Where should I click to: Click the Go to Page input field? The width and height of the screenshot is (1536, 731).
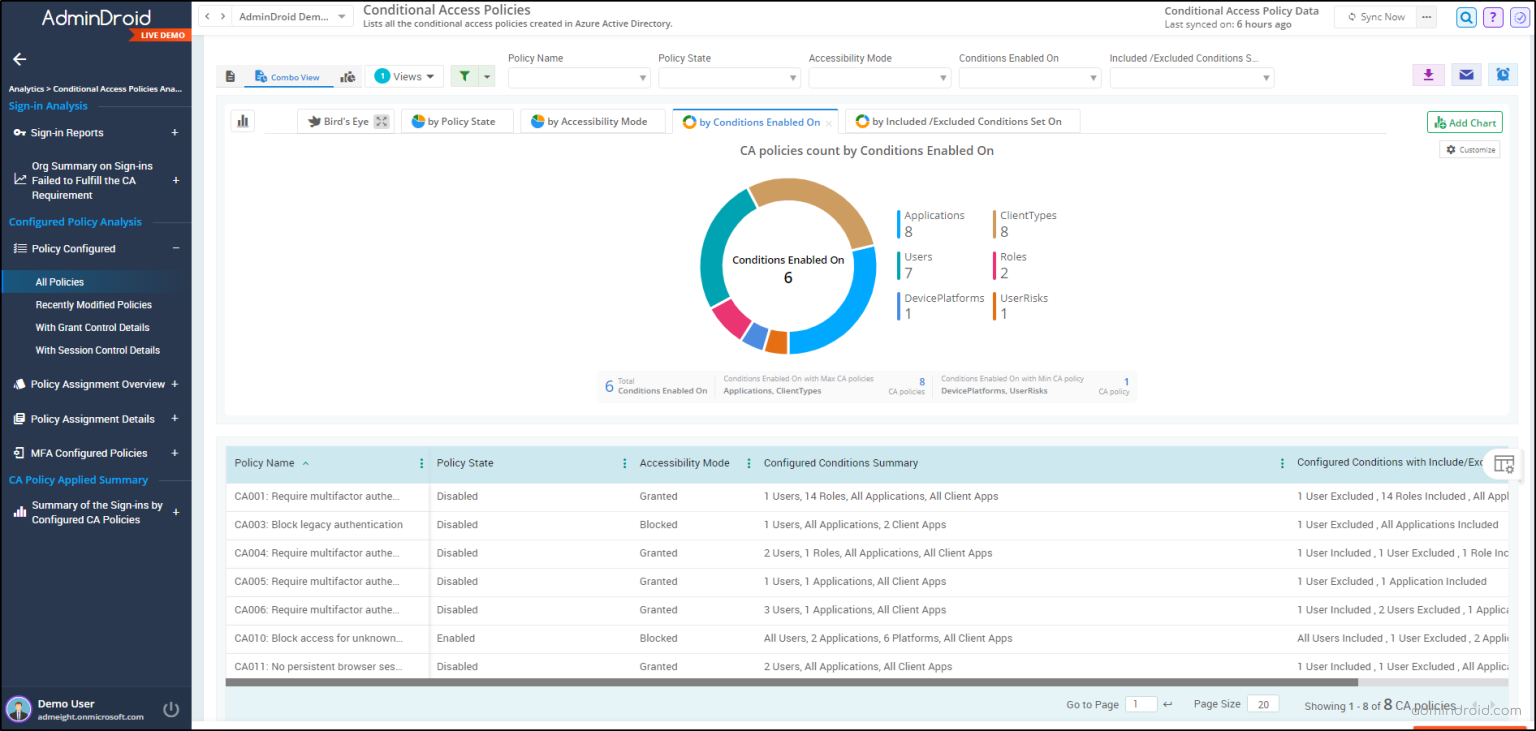tap(1140, 704)
